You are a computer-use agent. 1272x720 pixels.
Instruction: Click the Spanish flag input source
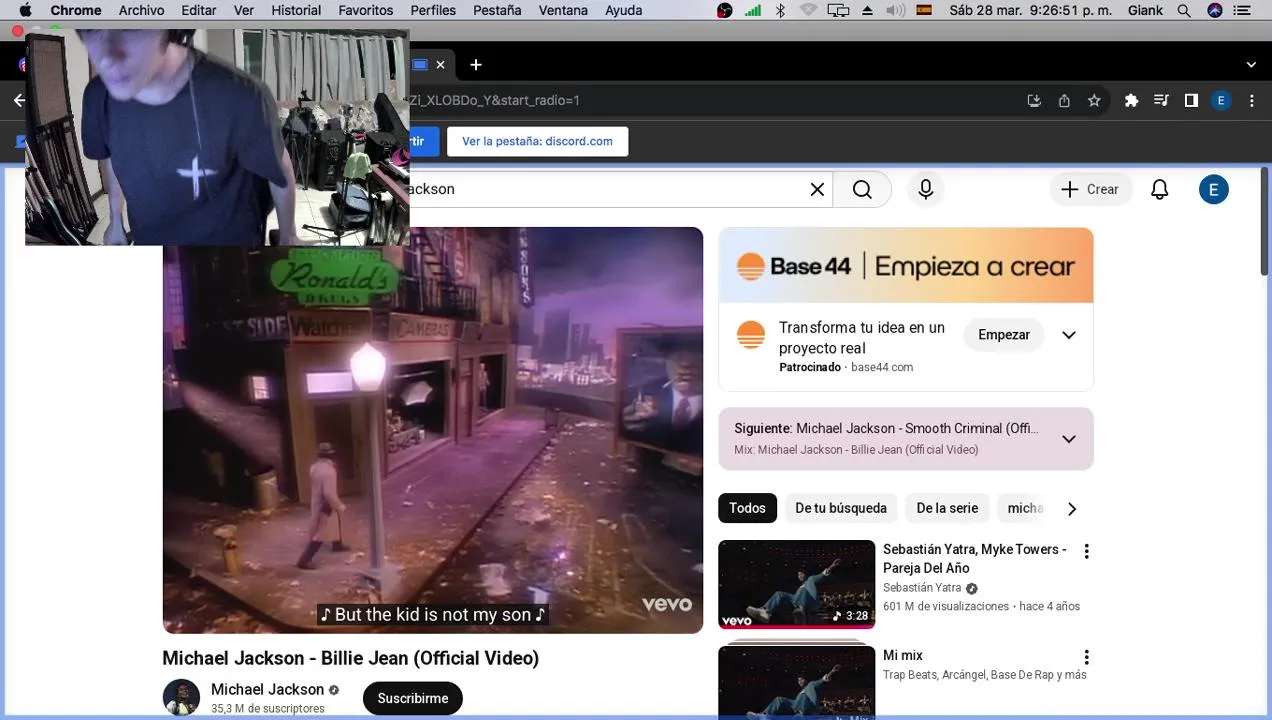[x=924, y=10]
